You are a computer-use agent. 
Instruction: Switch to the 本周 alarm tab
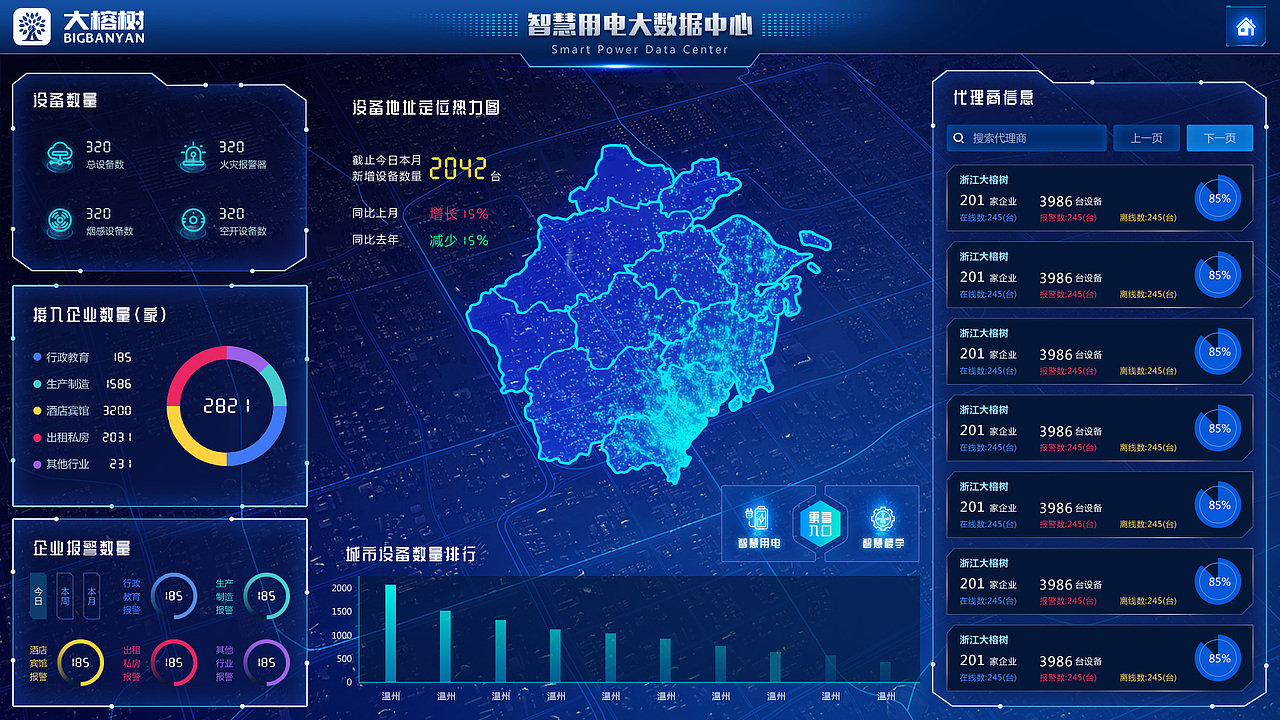64,595
